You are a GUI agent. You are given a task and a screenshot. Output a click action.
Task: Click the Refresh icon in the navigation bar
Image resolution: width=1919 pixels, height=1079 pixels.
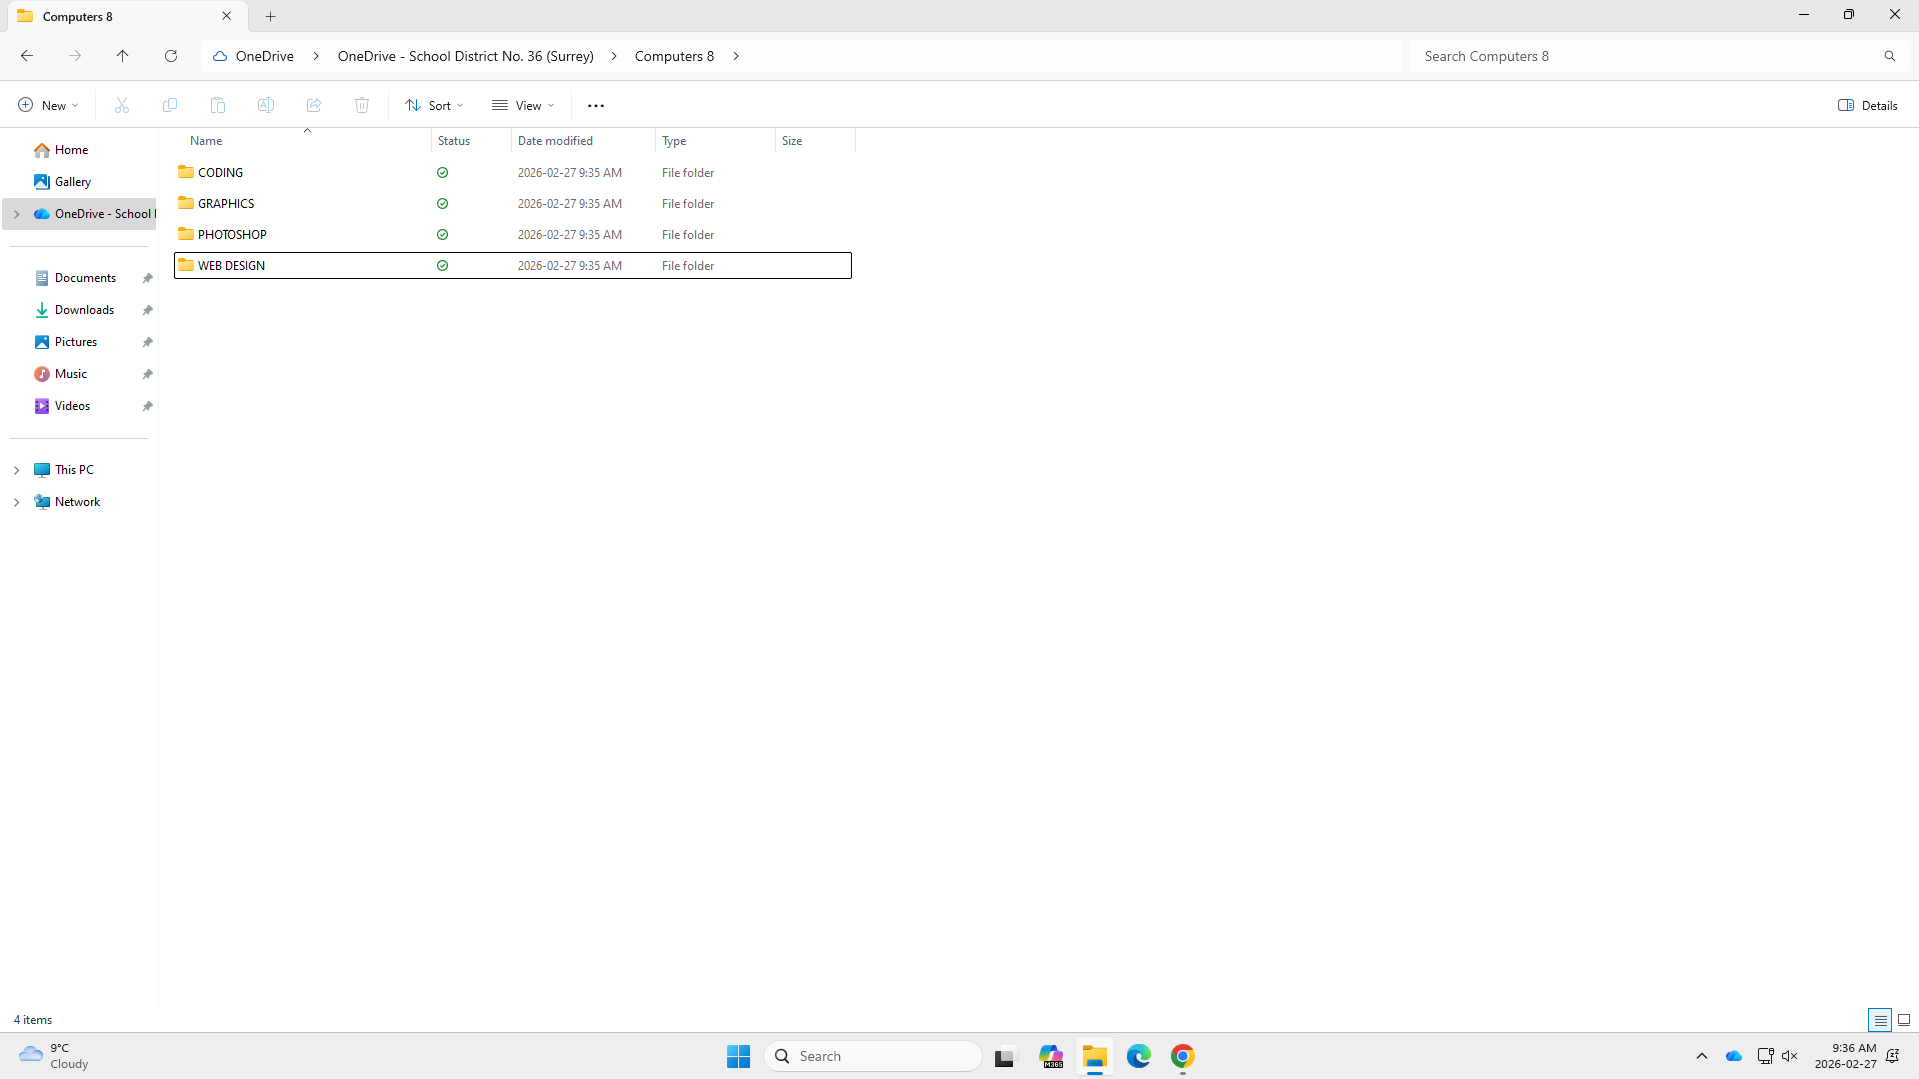(171, 56)
